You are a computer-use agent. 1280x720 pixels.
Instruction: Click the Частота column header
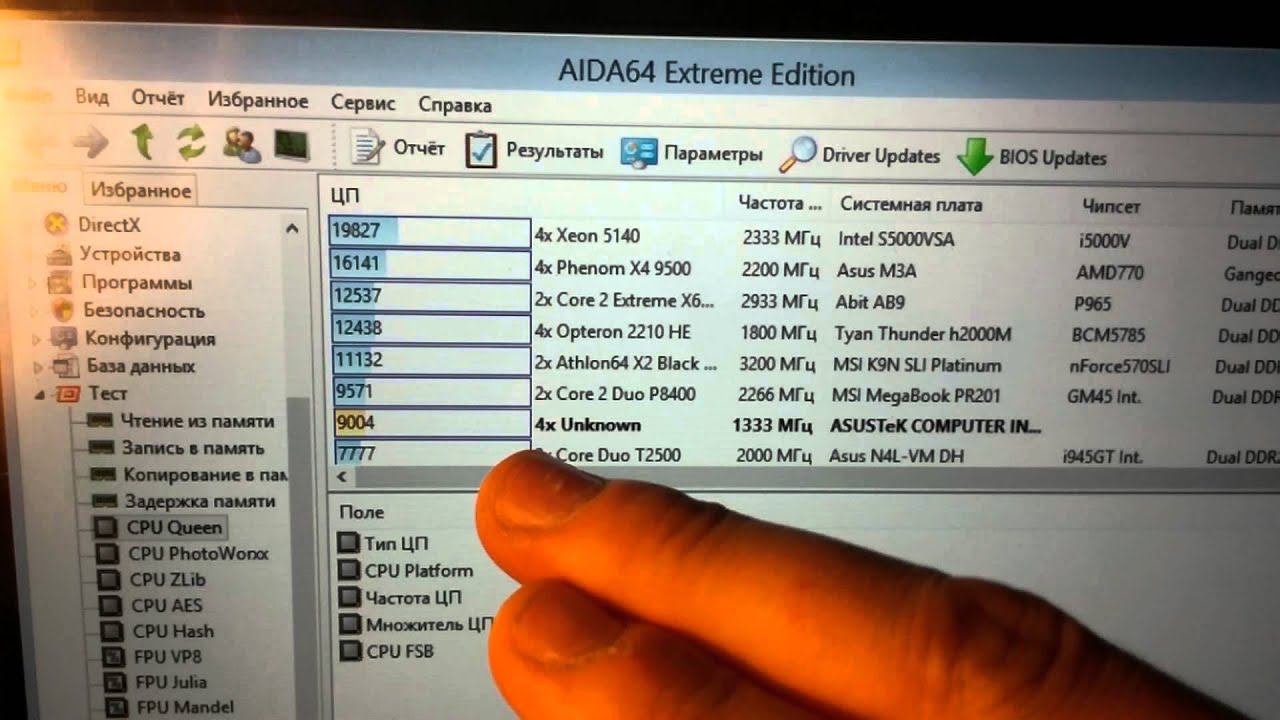click(x=779, y=203)
